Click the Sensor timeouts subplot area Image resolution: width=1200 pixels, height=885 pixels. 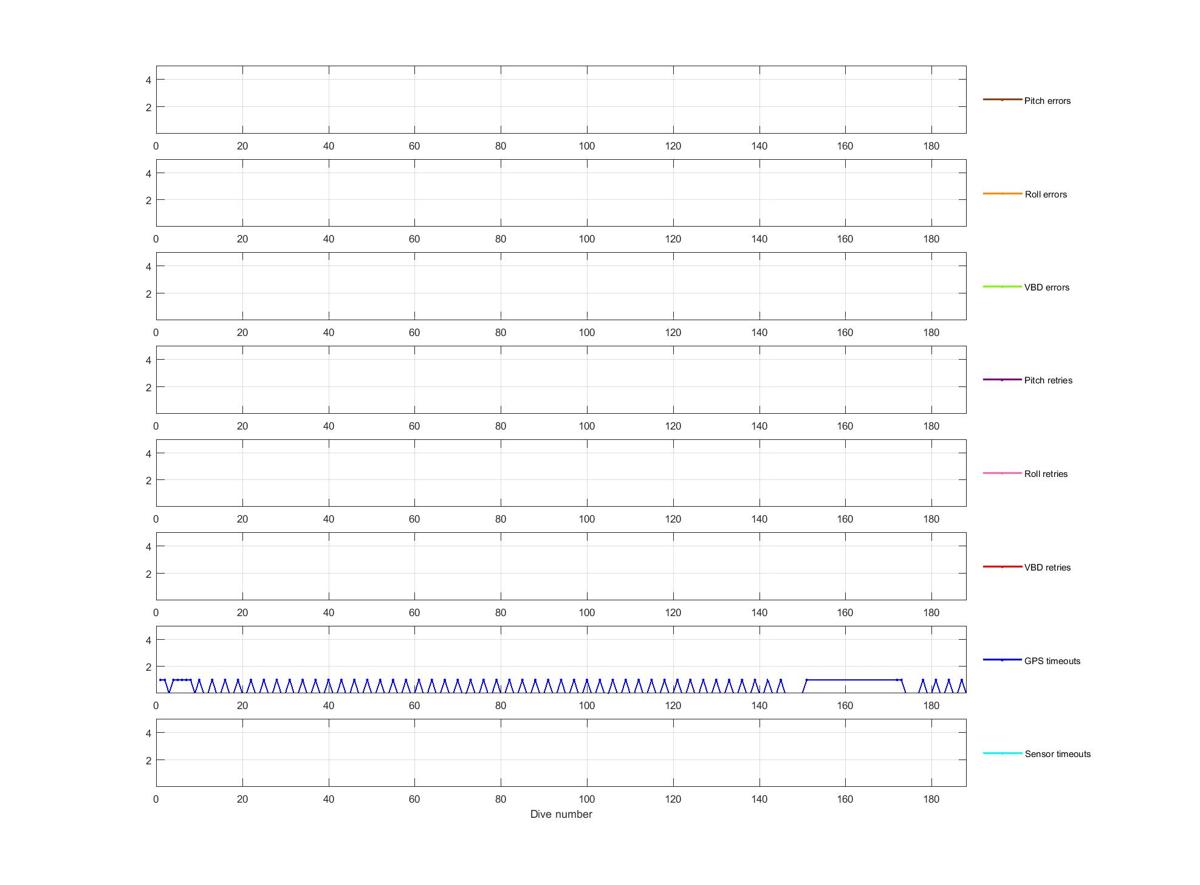561,753
